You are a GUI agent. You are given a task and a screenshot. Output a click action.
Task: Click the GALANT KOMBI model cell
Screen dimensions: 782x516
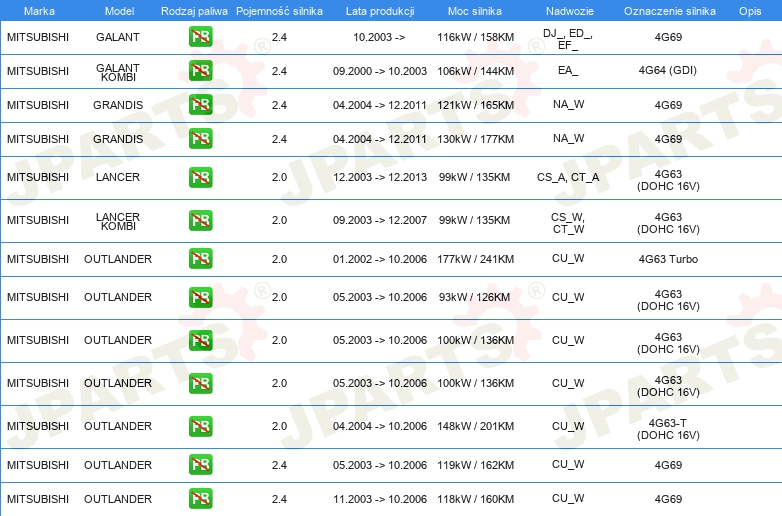coord(118,72)
